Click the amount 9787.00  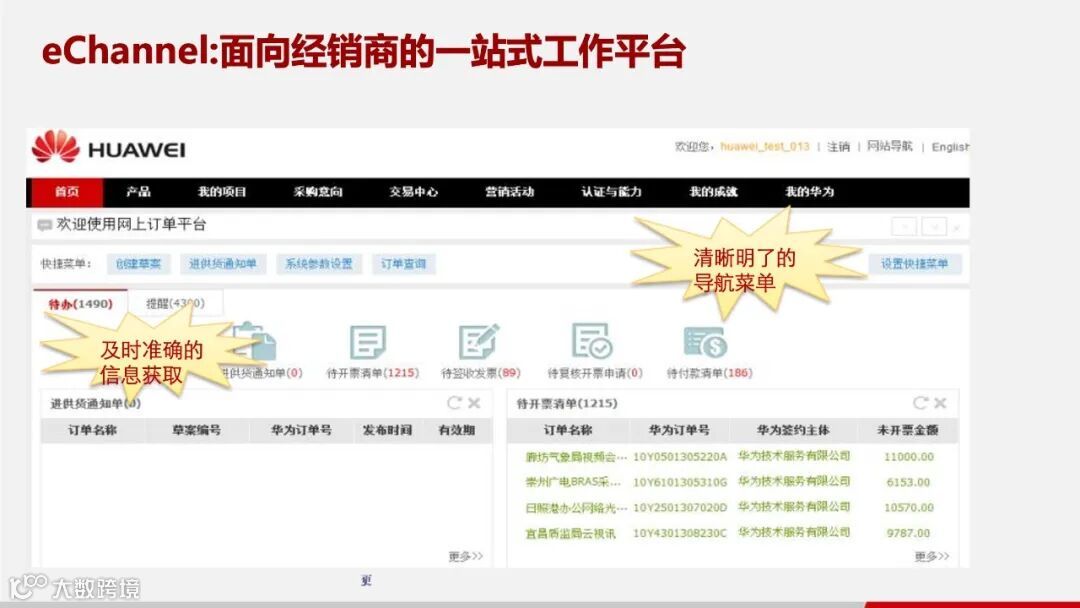908,533
